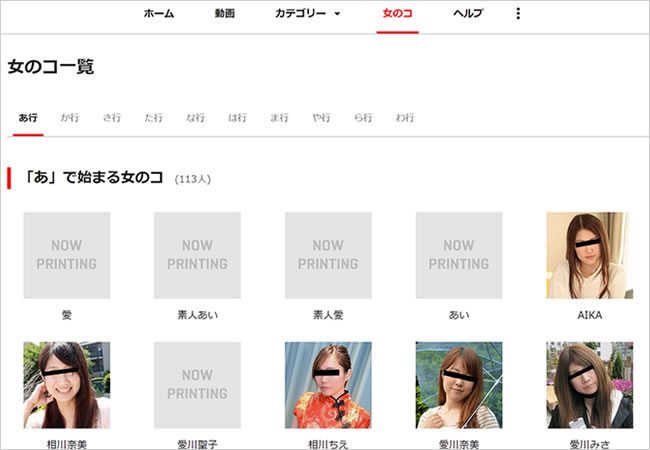This screenshot has width=650, height=450.
Task: Select the あ行 tab
Action: 28,118
